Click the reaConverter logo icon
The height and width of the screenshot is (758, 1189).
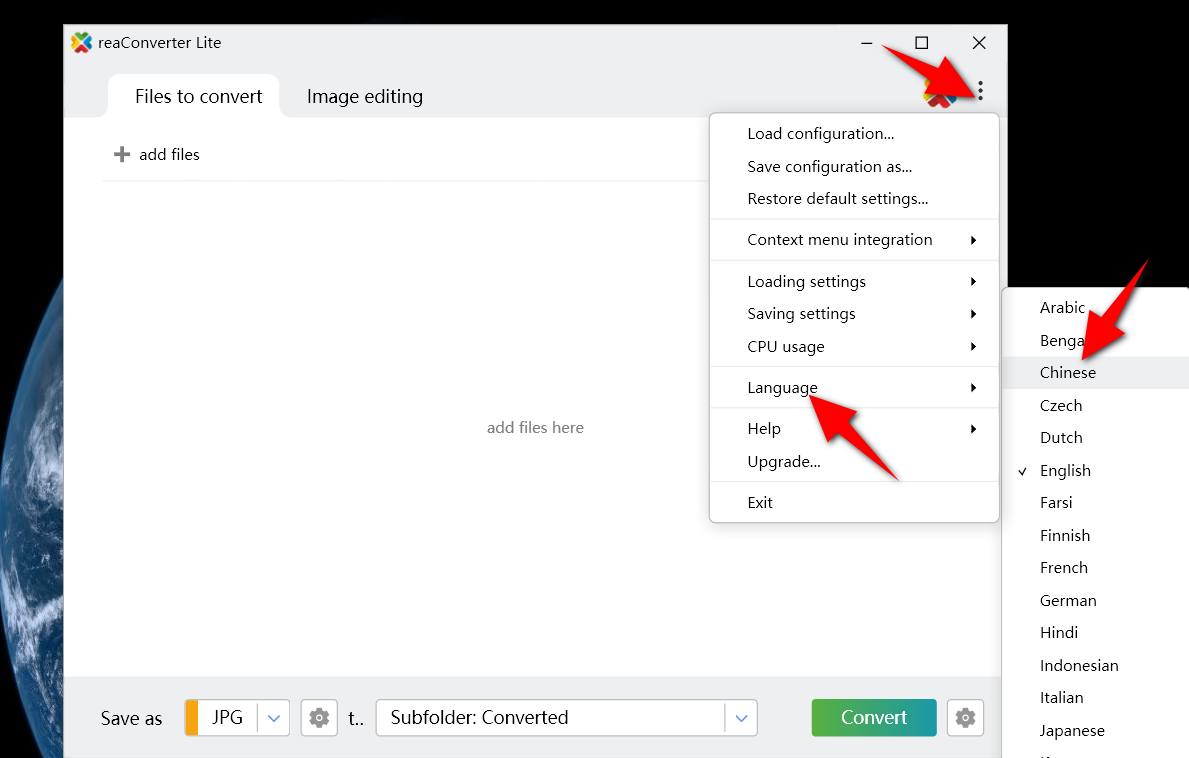click(x=81, y=42)
